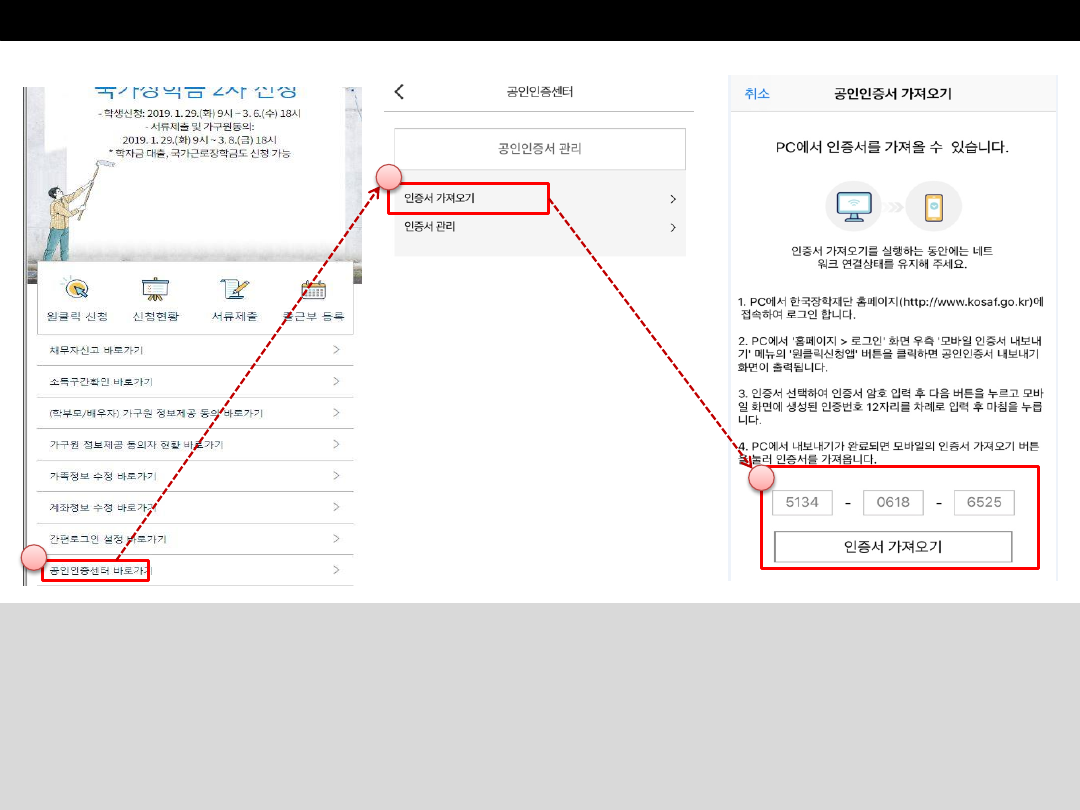The height and width of the screenshot is (810, 1080).
Task: Go back using the left arrow in 공인인증센터
Action: tap(400, 92)
